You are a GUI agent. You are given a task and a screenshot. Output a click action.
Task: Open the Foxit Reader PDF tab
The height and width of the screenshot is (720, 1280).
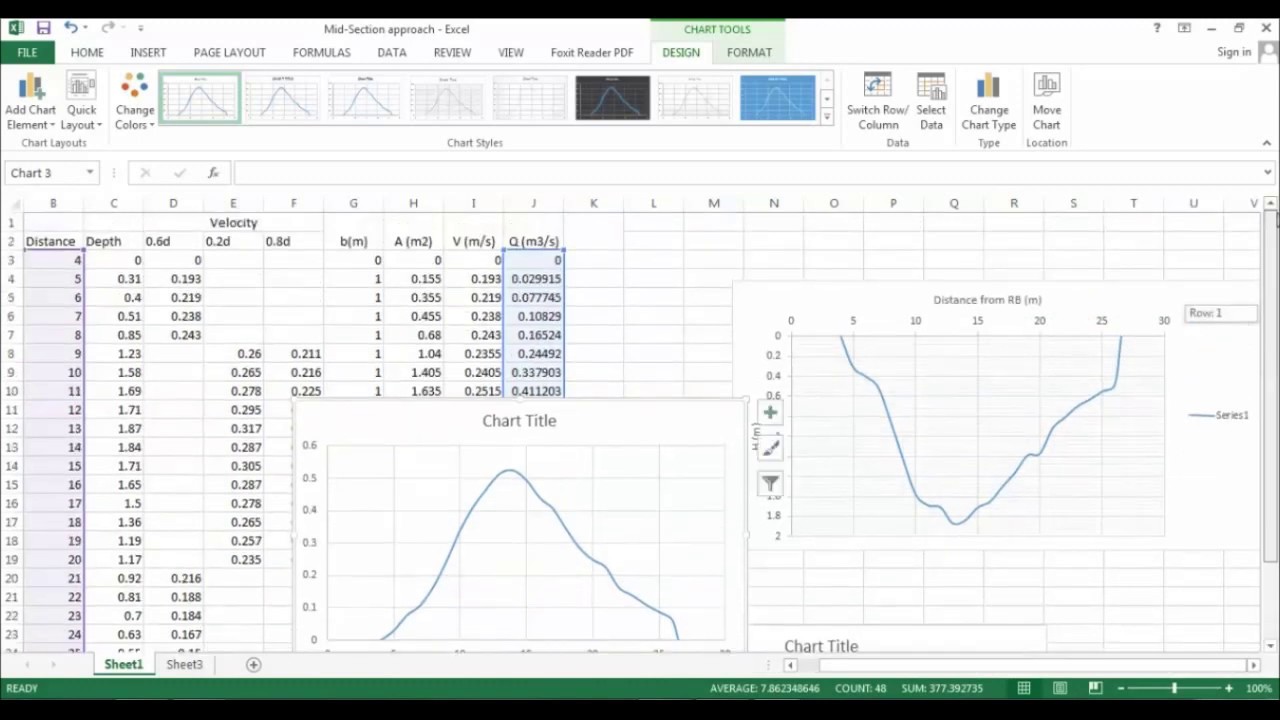pos(592,52)
